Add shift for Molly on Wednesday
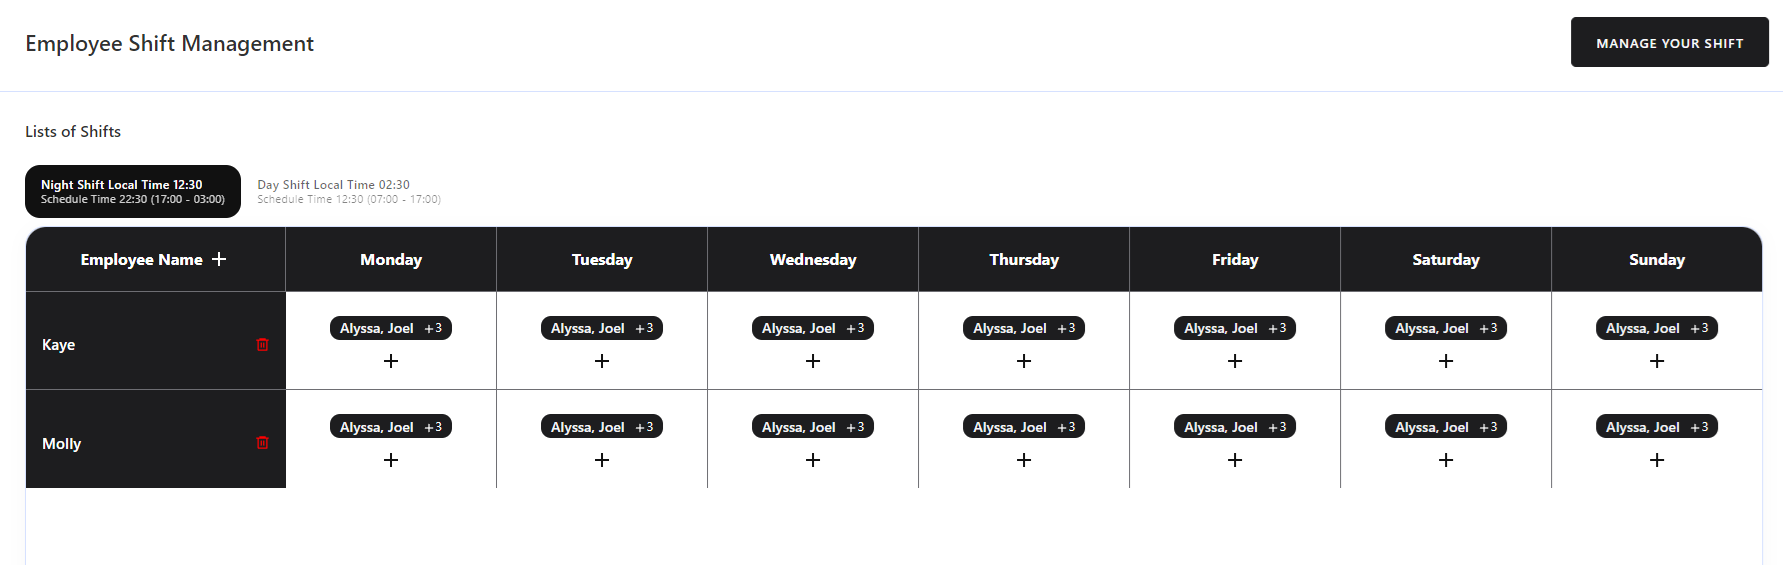 [813, 460]
